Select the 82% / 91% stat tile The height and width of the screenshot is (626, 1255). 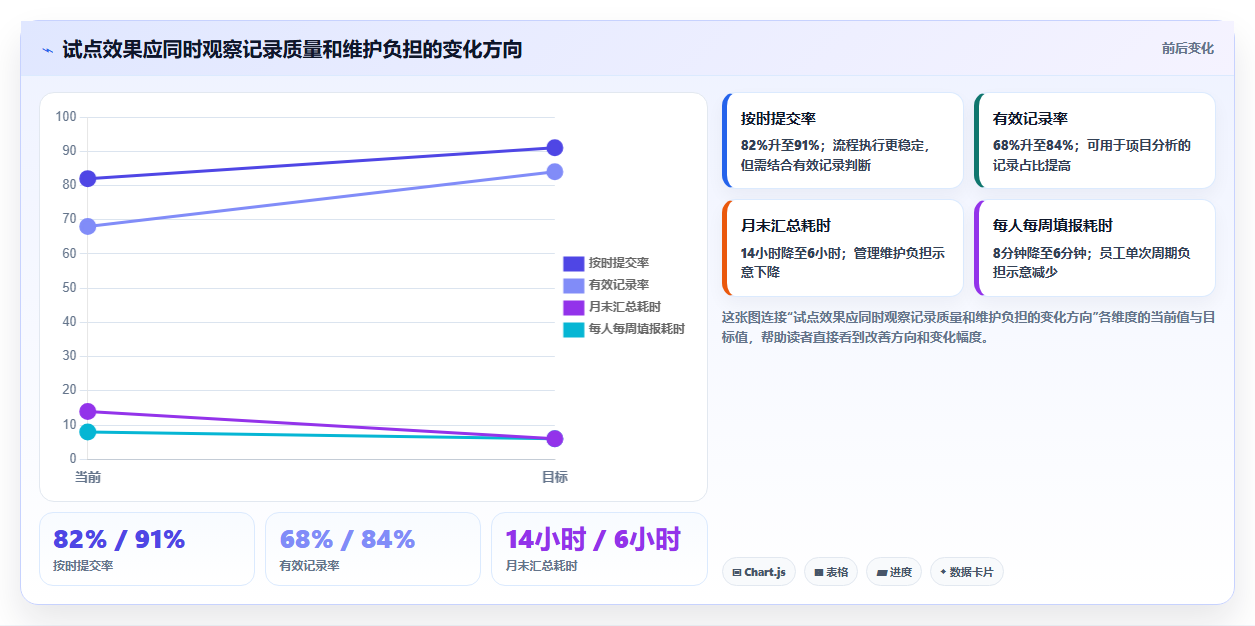coord(147,549)
